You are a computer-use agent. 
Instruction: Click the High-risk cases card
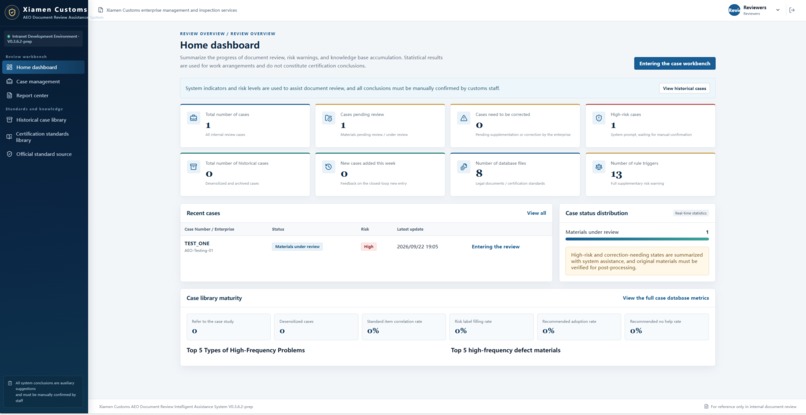(x=650, y=125)
